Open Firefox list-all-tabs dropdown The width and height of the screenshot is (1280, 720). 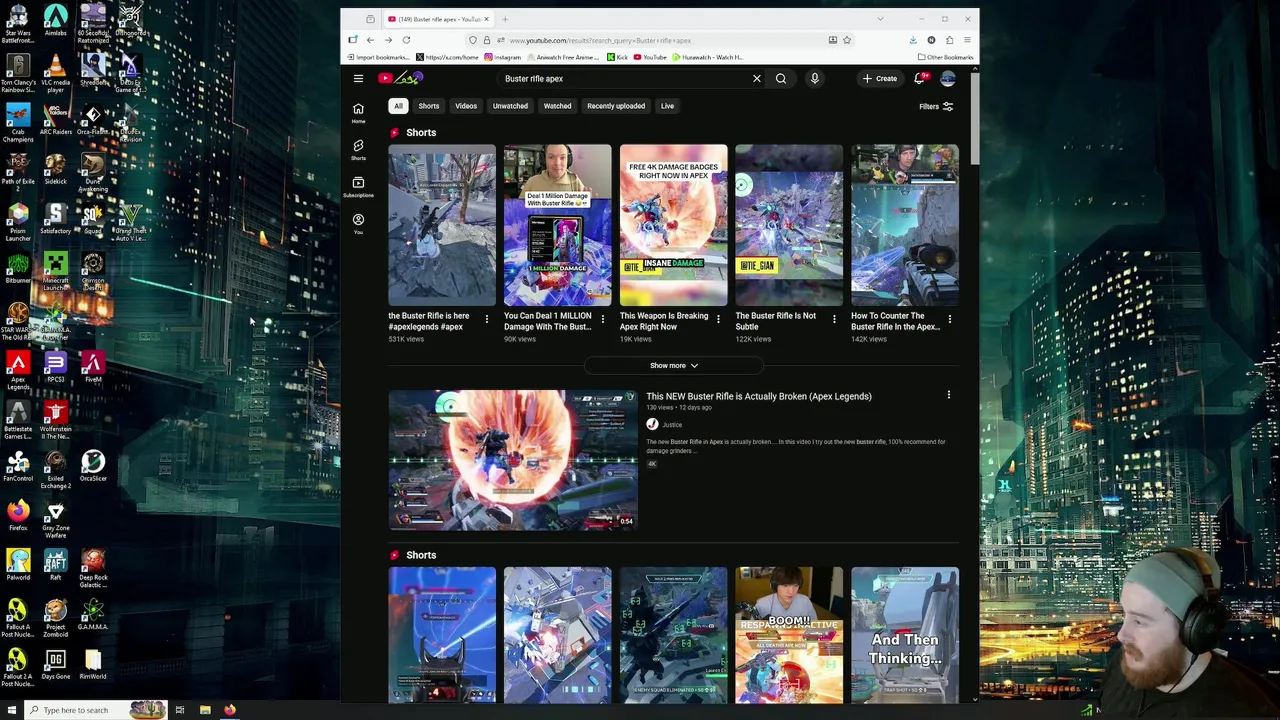880,19
